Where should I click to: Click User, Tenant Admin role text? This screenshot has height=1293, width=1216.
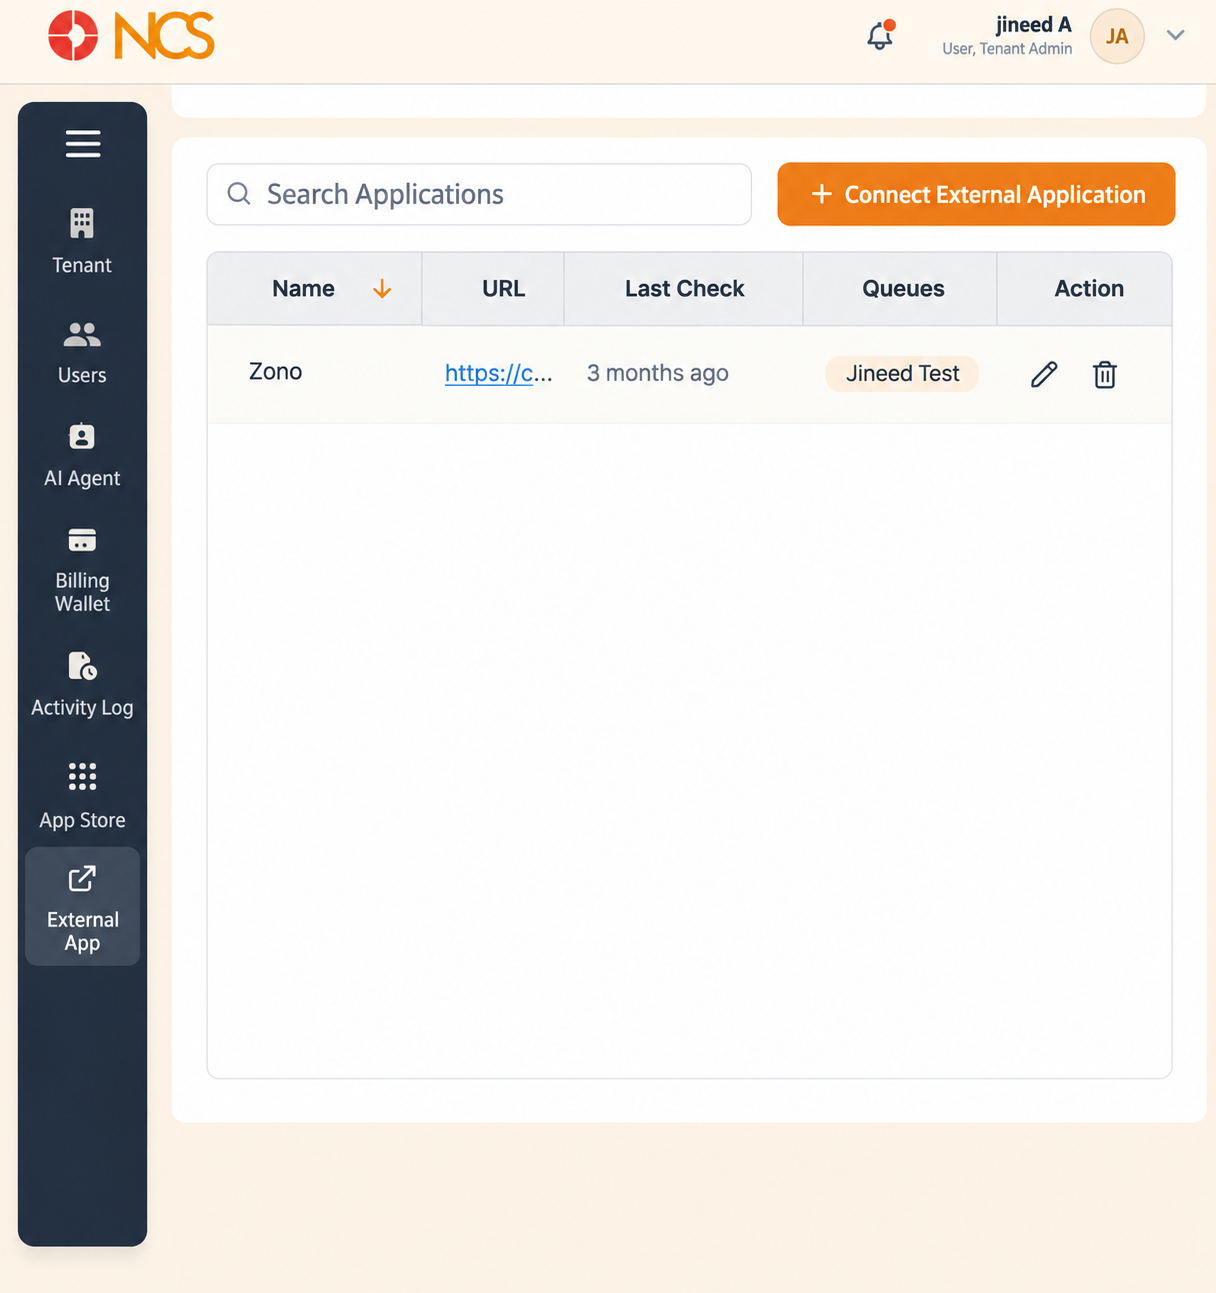pos(1007,48)
